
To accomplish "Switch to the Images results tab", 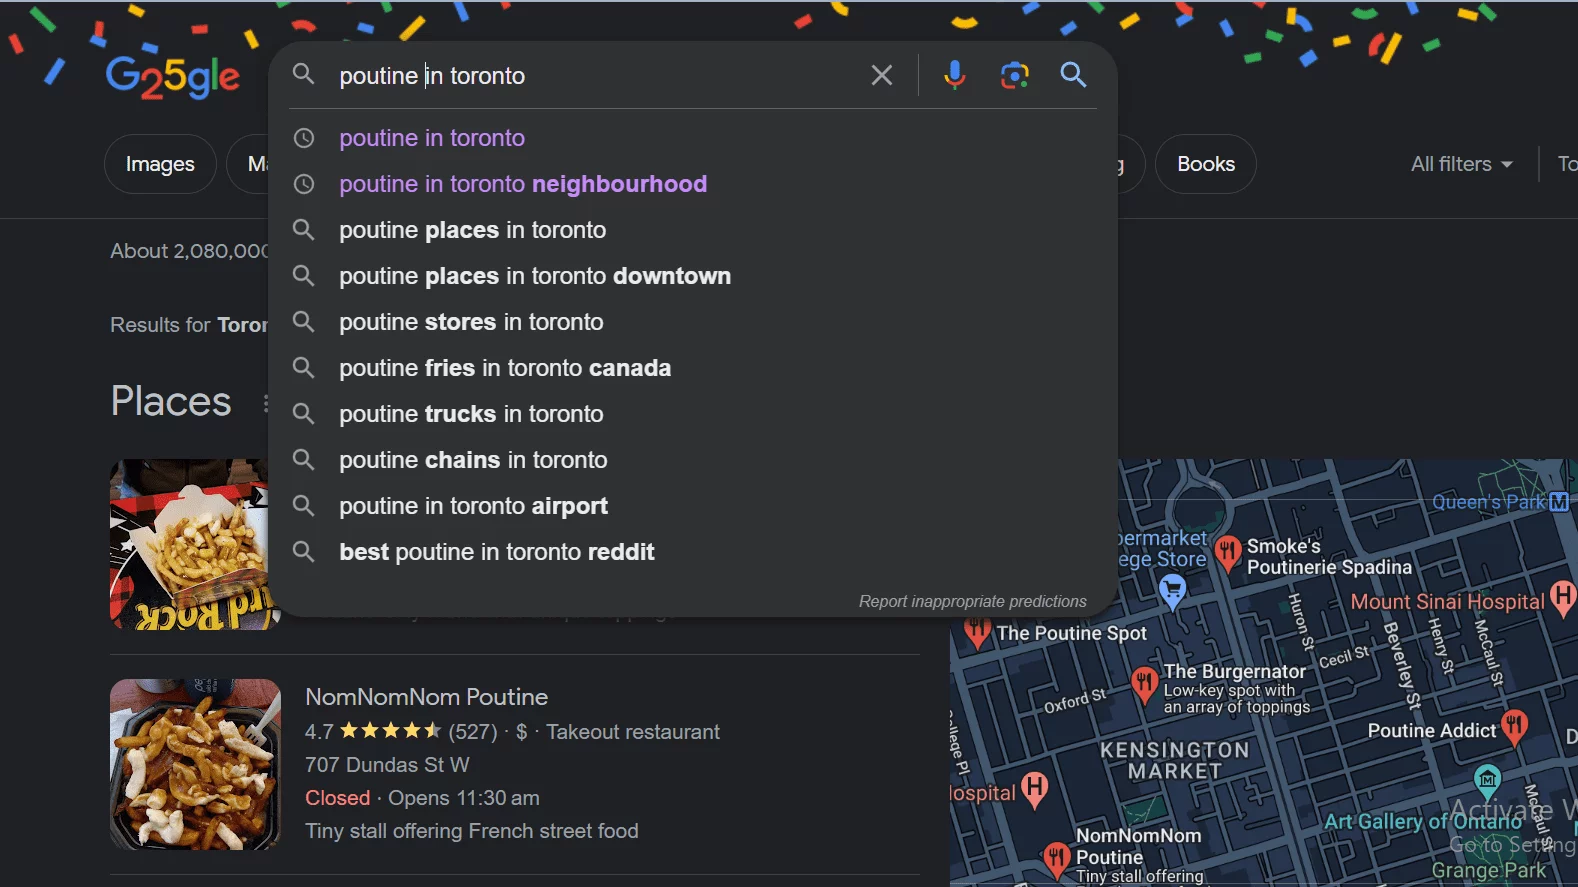I will 160,164.
